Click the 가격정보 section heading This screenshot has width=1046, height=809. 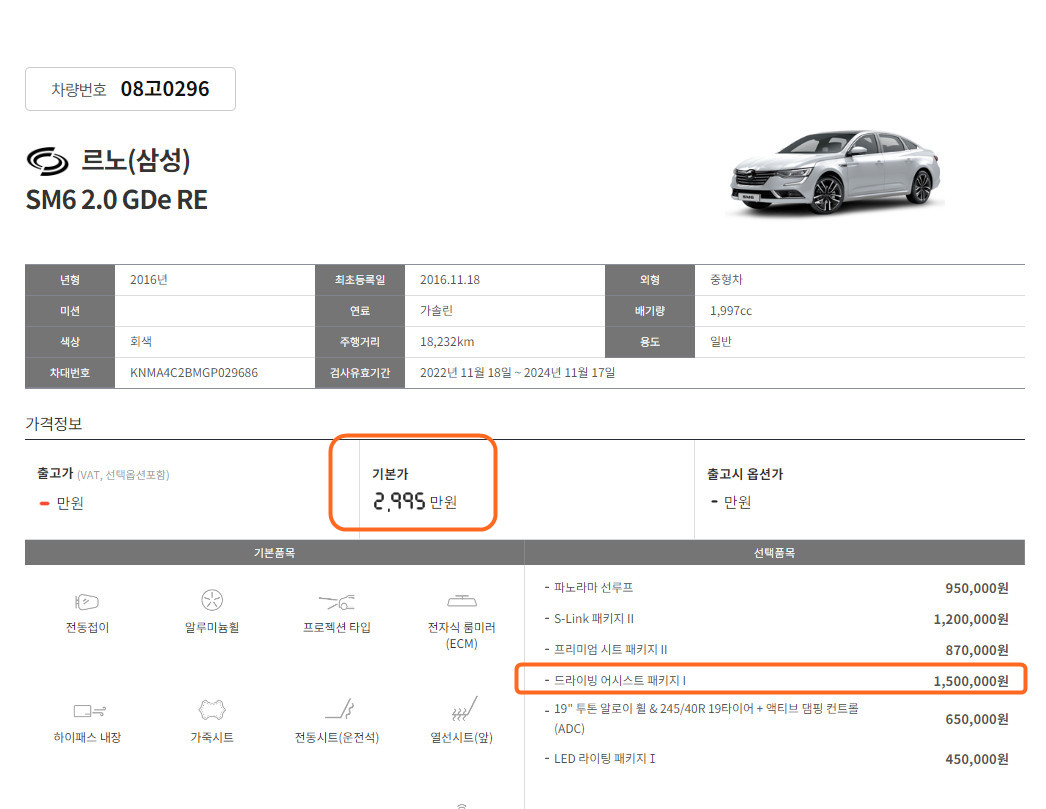click(x=54, y=424)
